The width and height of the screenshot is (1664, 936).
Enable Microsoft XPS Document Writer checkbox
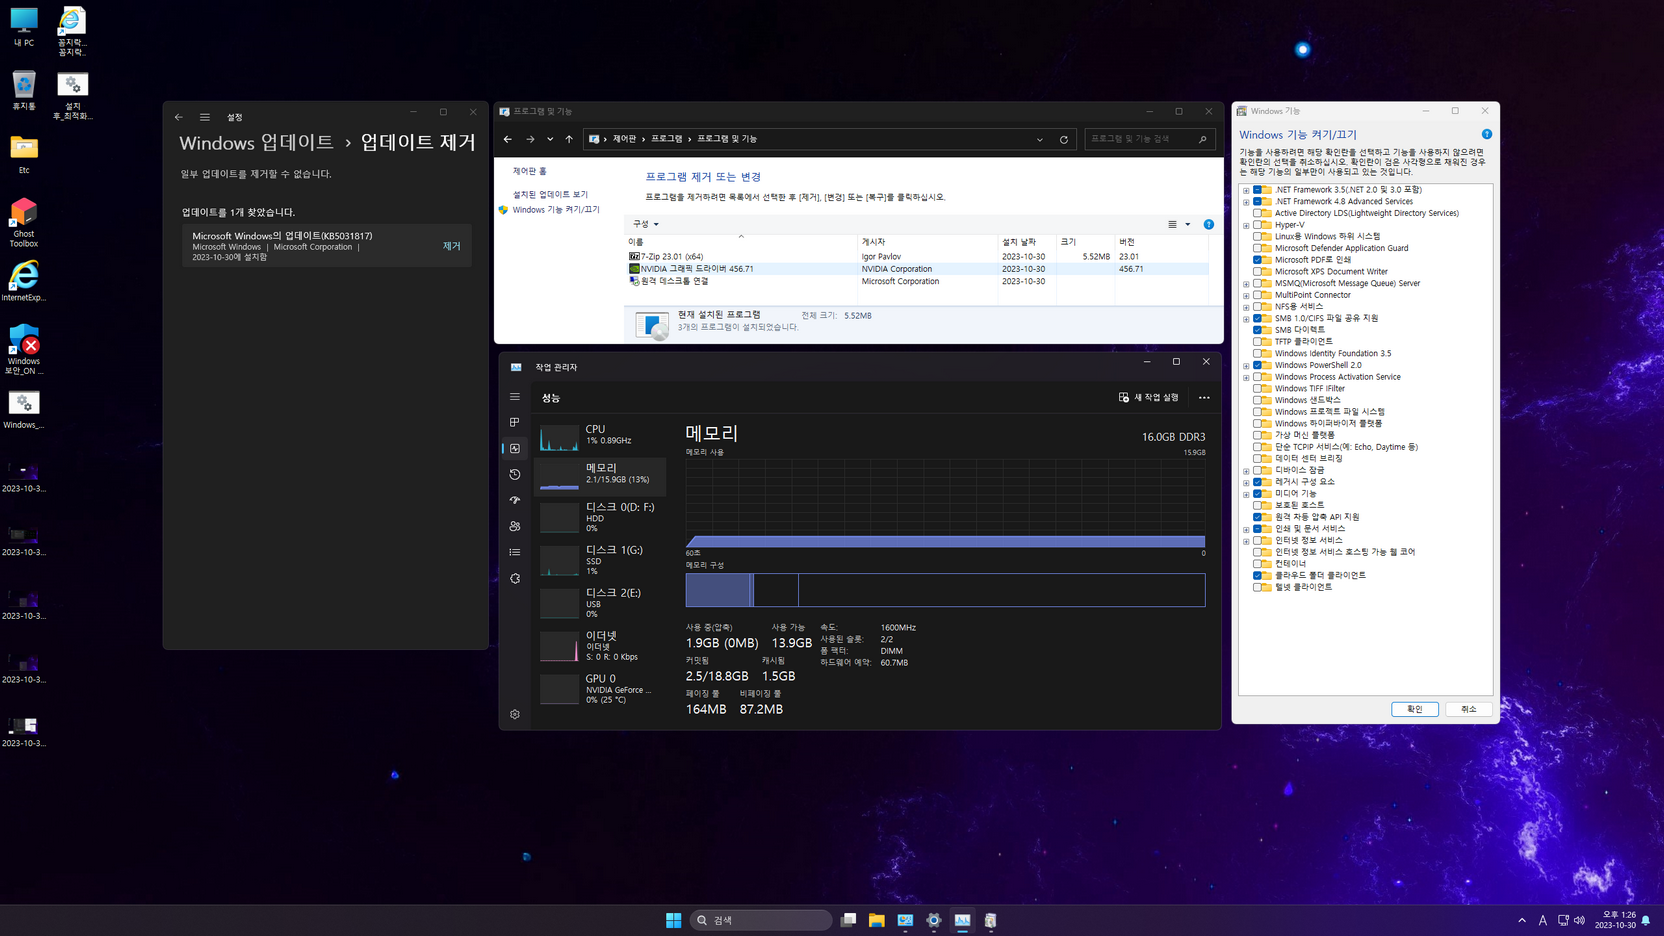[1258, 271]
